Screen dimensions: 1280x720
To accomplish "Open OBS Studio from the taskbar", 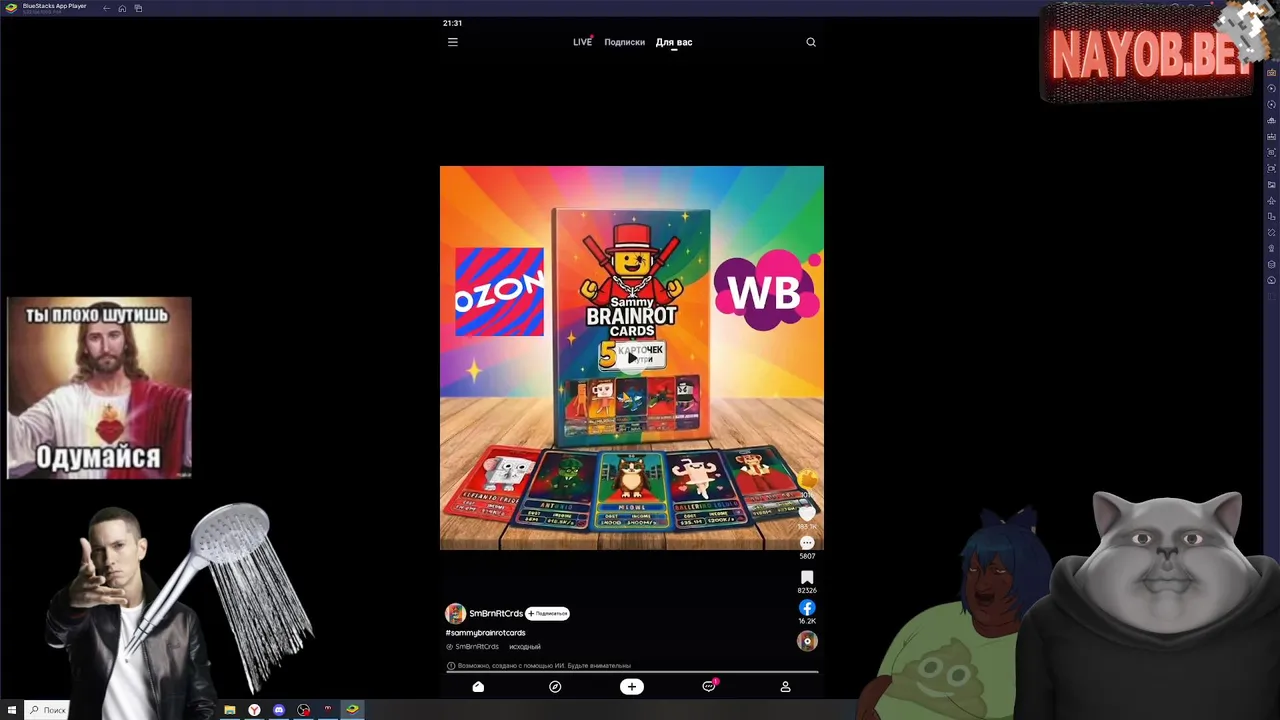I will pyautogui.click(x=303, y=710).
